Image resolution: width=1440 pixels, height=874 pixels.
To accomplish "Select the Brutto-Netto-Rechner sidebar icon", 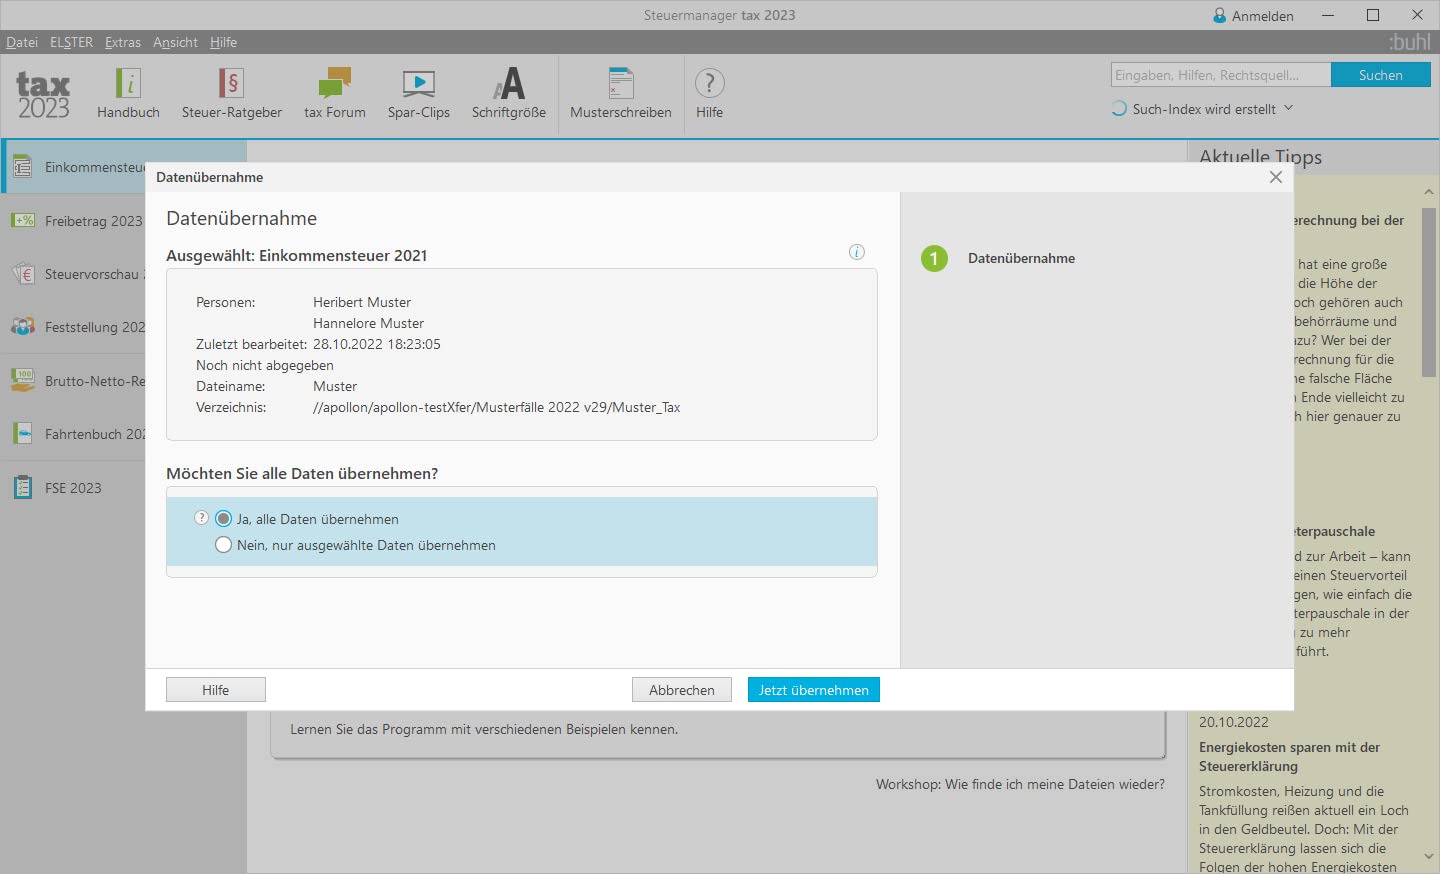I will point(22,380).
